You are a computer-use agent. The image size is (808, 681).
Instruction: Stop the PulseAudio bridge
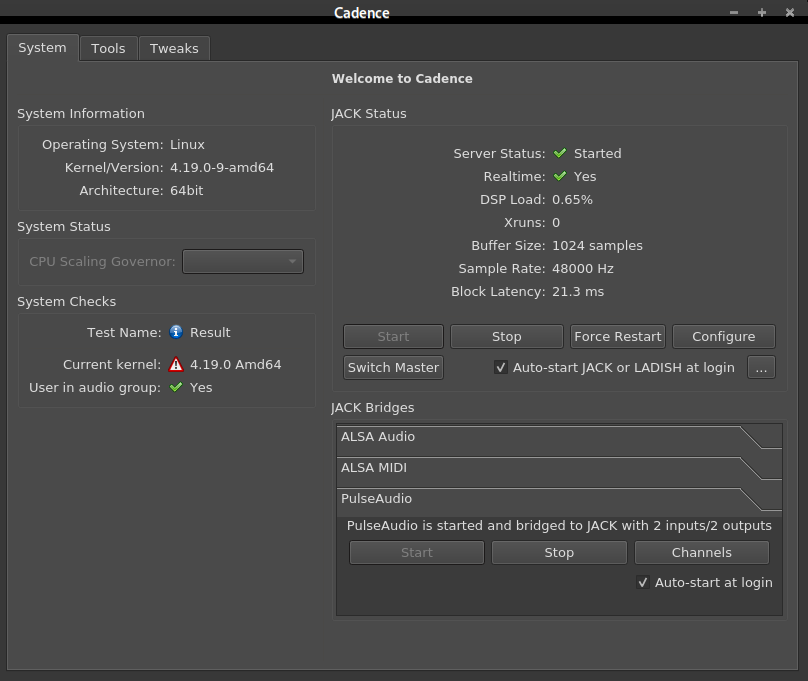[x=559, y=552]
